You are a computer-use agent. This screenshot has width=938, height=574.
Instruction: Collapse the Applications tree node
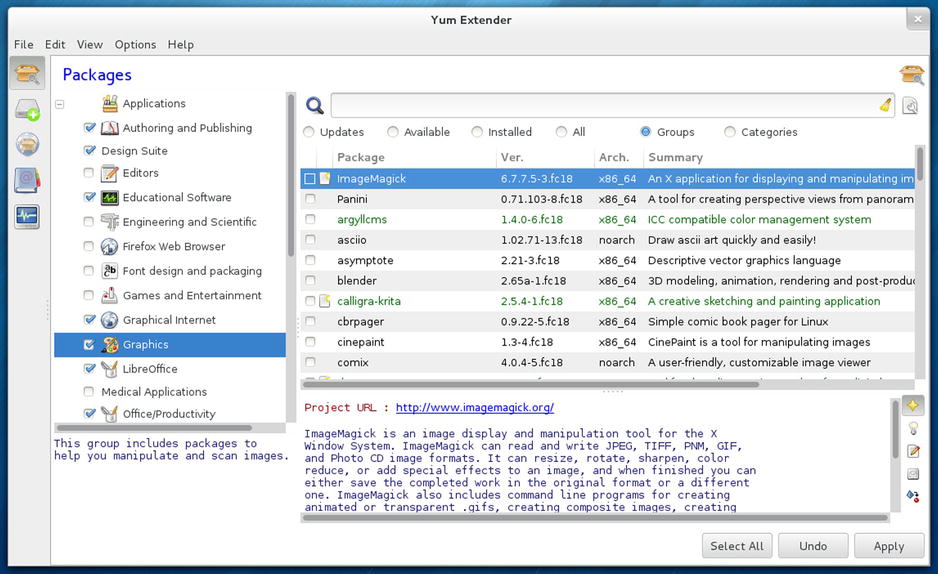click(60, 104)
